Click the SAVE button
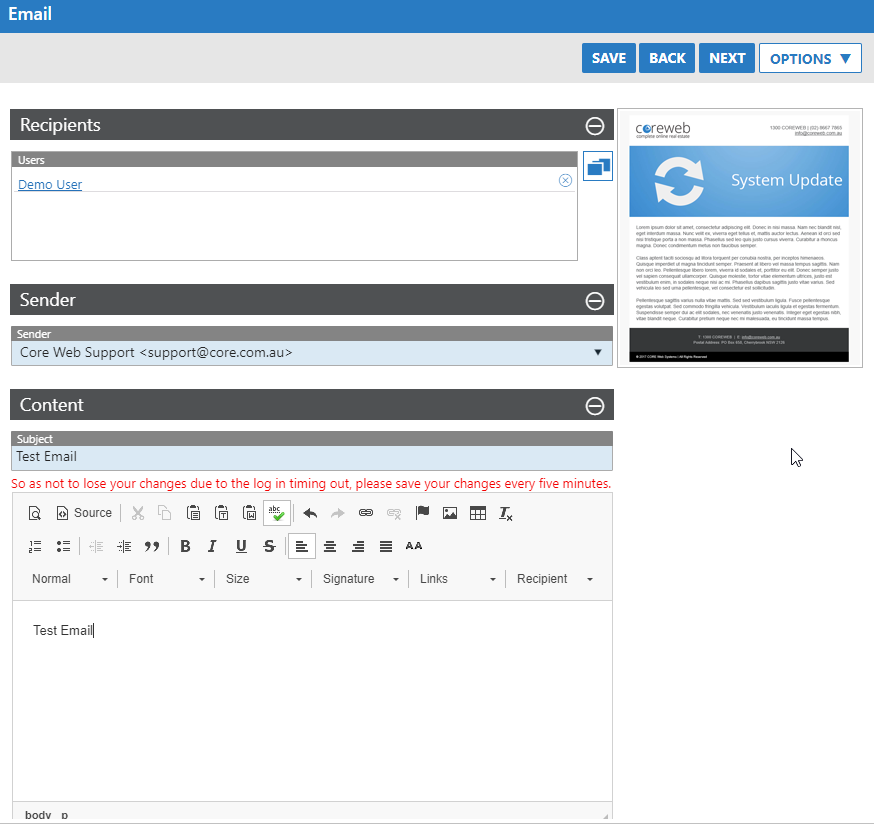Viewport: 874px width, 828px height. click(x=608, y=58)
